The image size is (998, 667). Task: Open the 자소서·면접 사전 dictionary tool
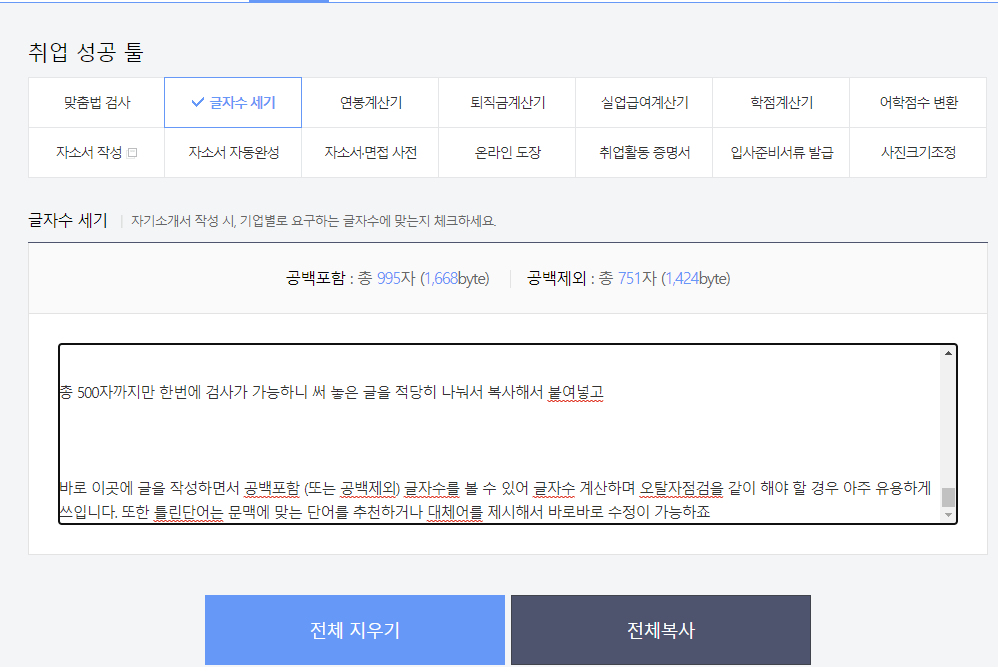coord(369,151)
